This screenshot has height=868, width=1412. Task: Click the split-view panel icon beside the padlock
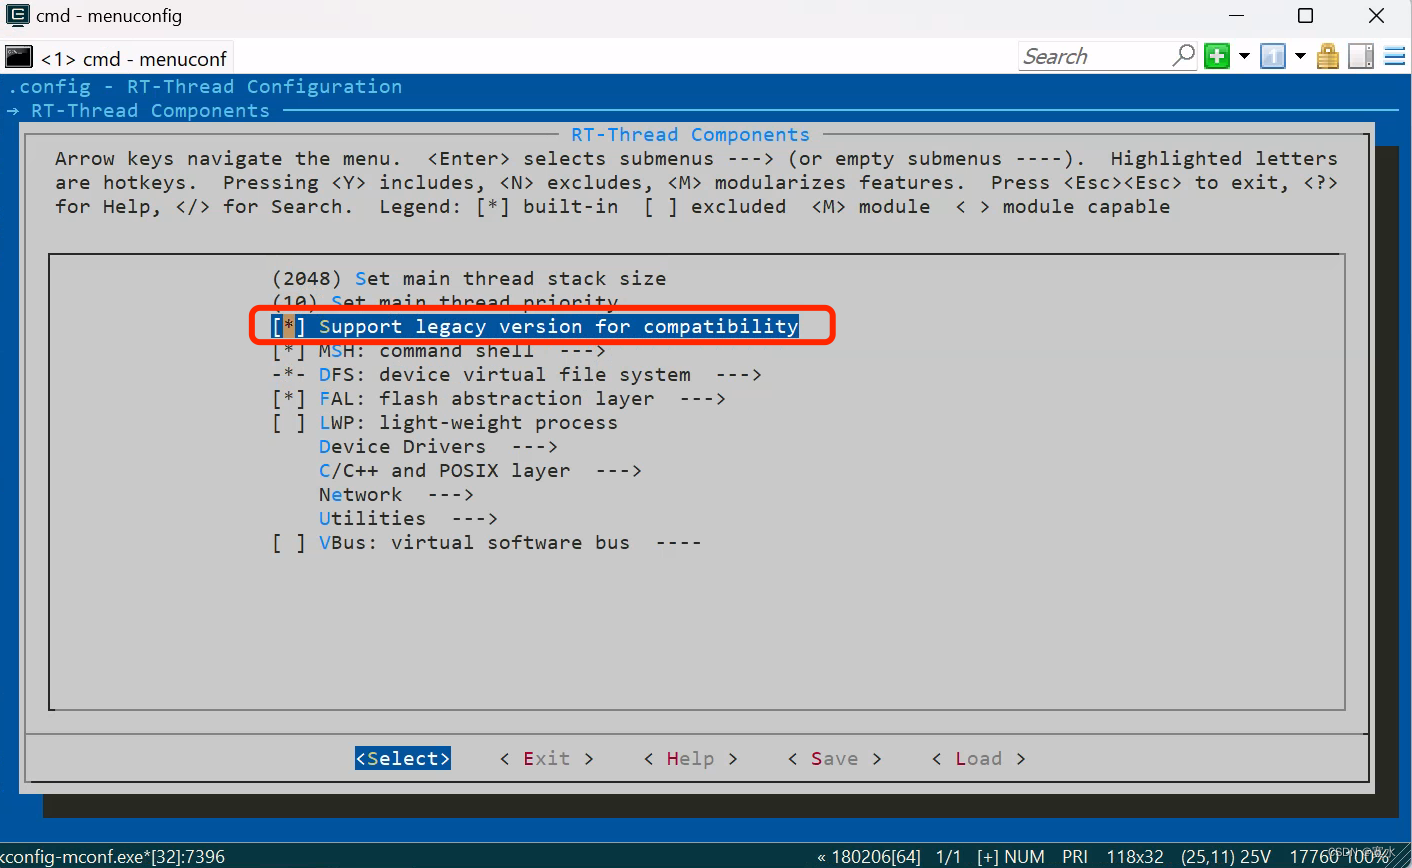click(x=1361, y=56)
